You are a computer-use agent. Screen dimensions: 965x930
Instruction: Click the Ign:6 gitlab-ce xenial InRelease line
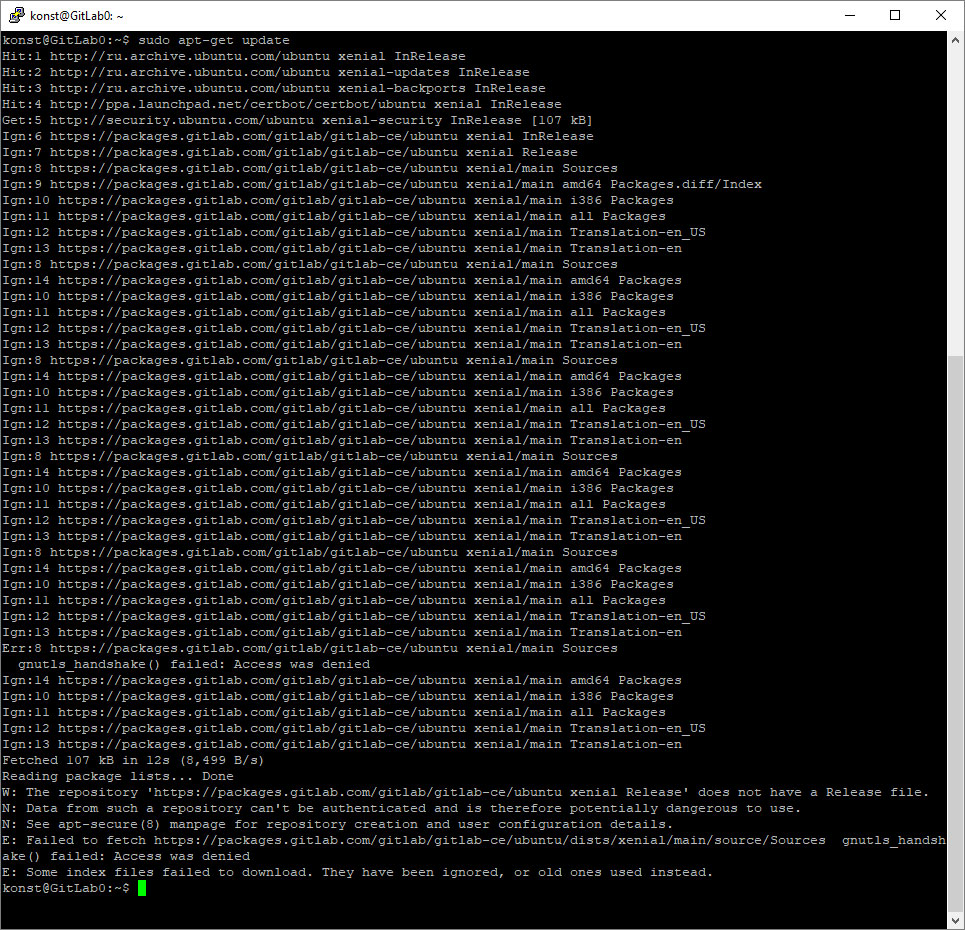point(298,136)
